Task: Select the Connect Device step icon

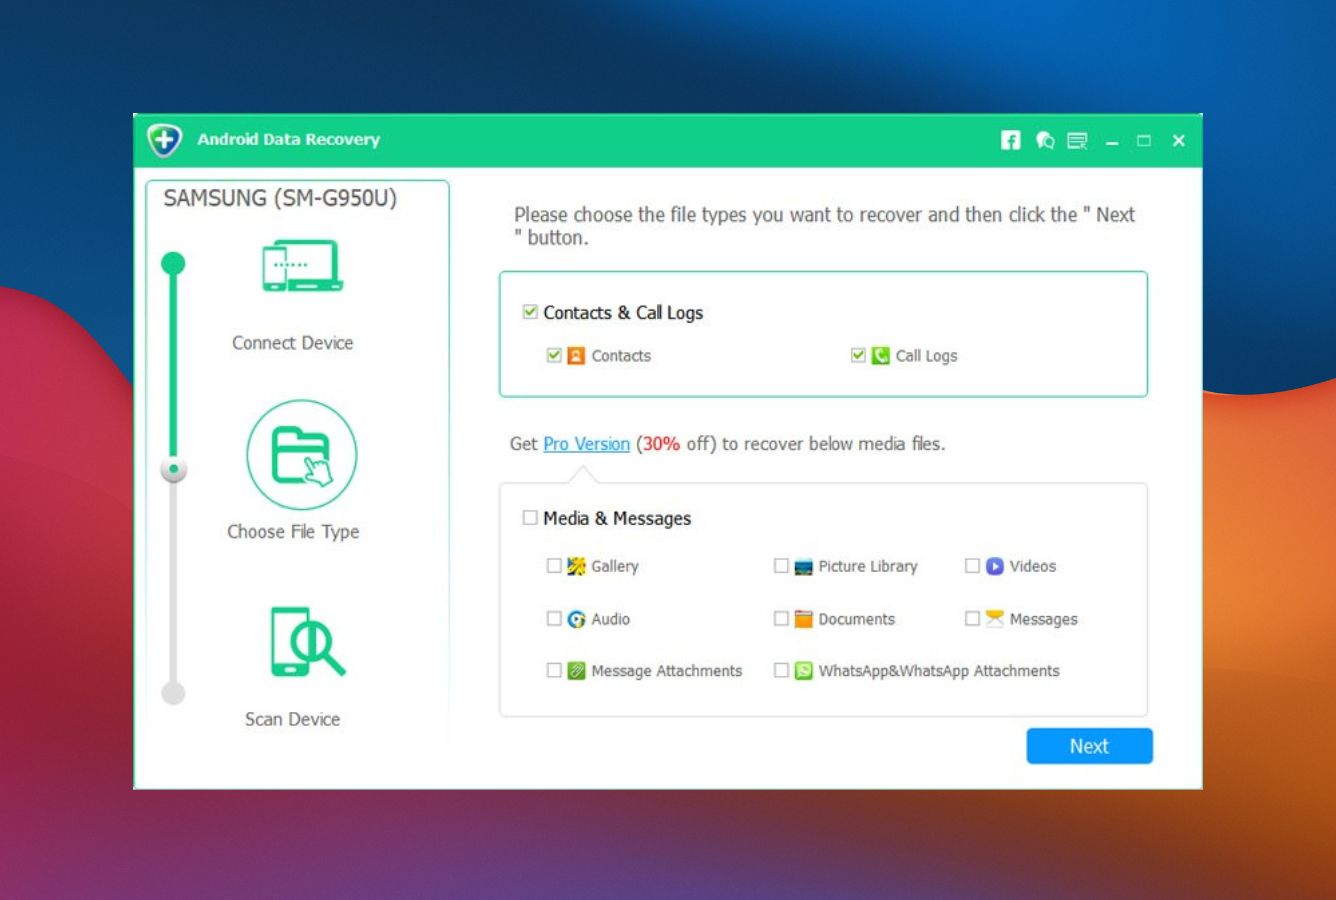Action: [302, 266]
